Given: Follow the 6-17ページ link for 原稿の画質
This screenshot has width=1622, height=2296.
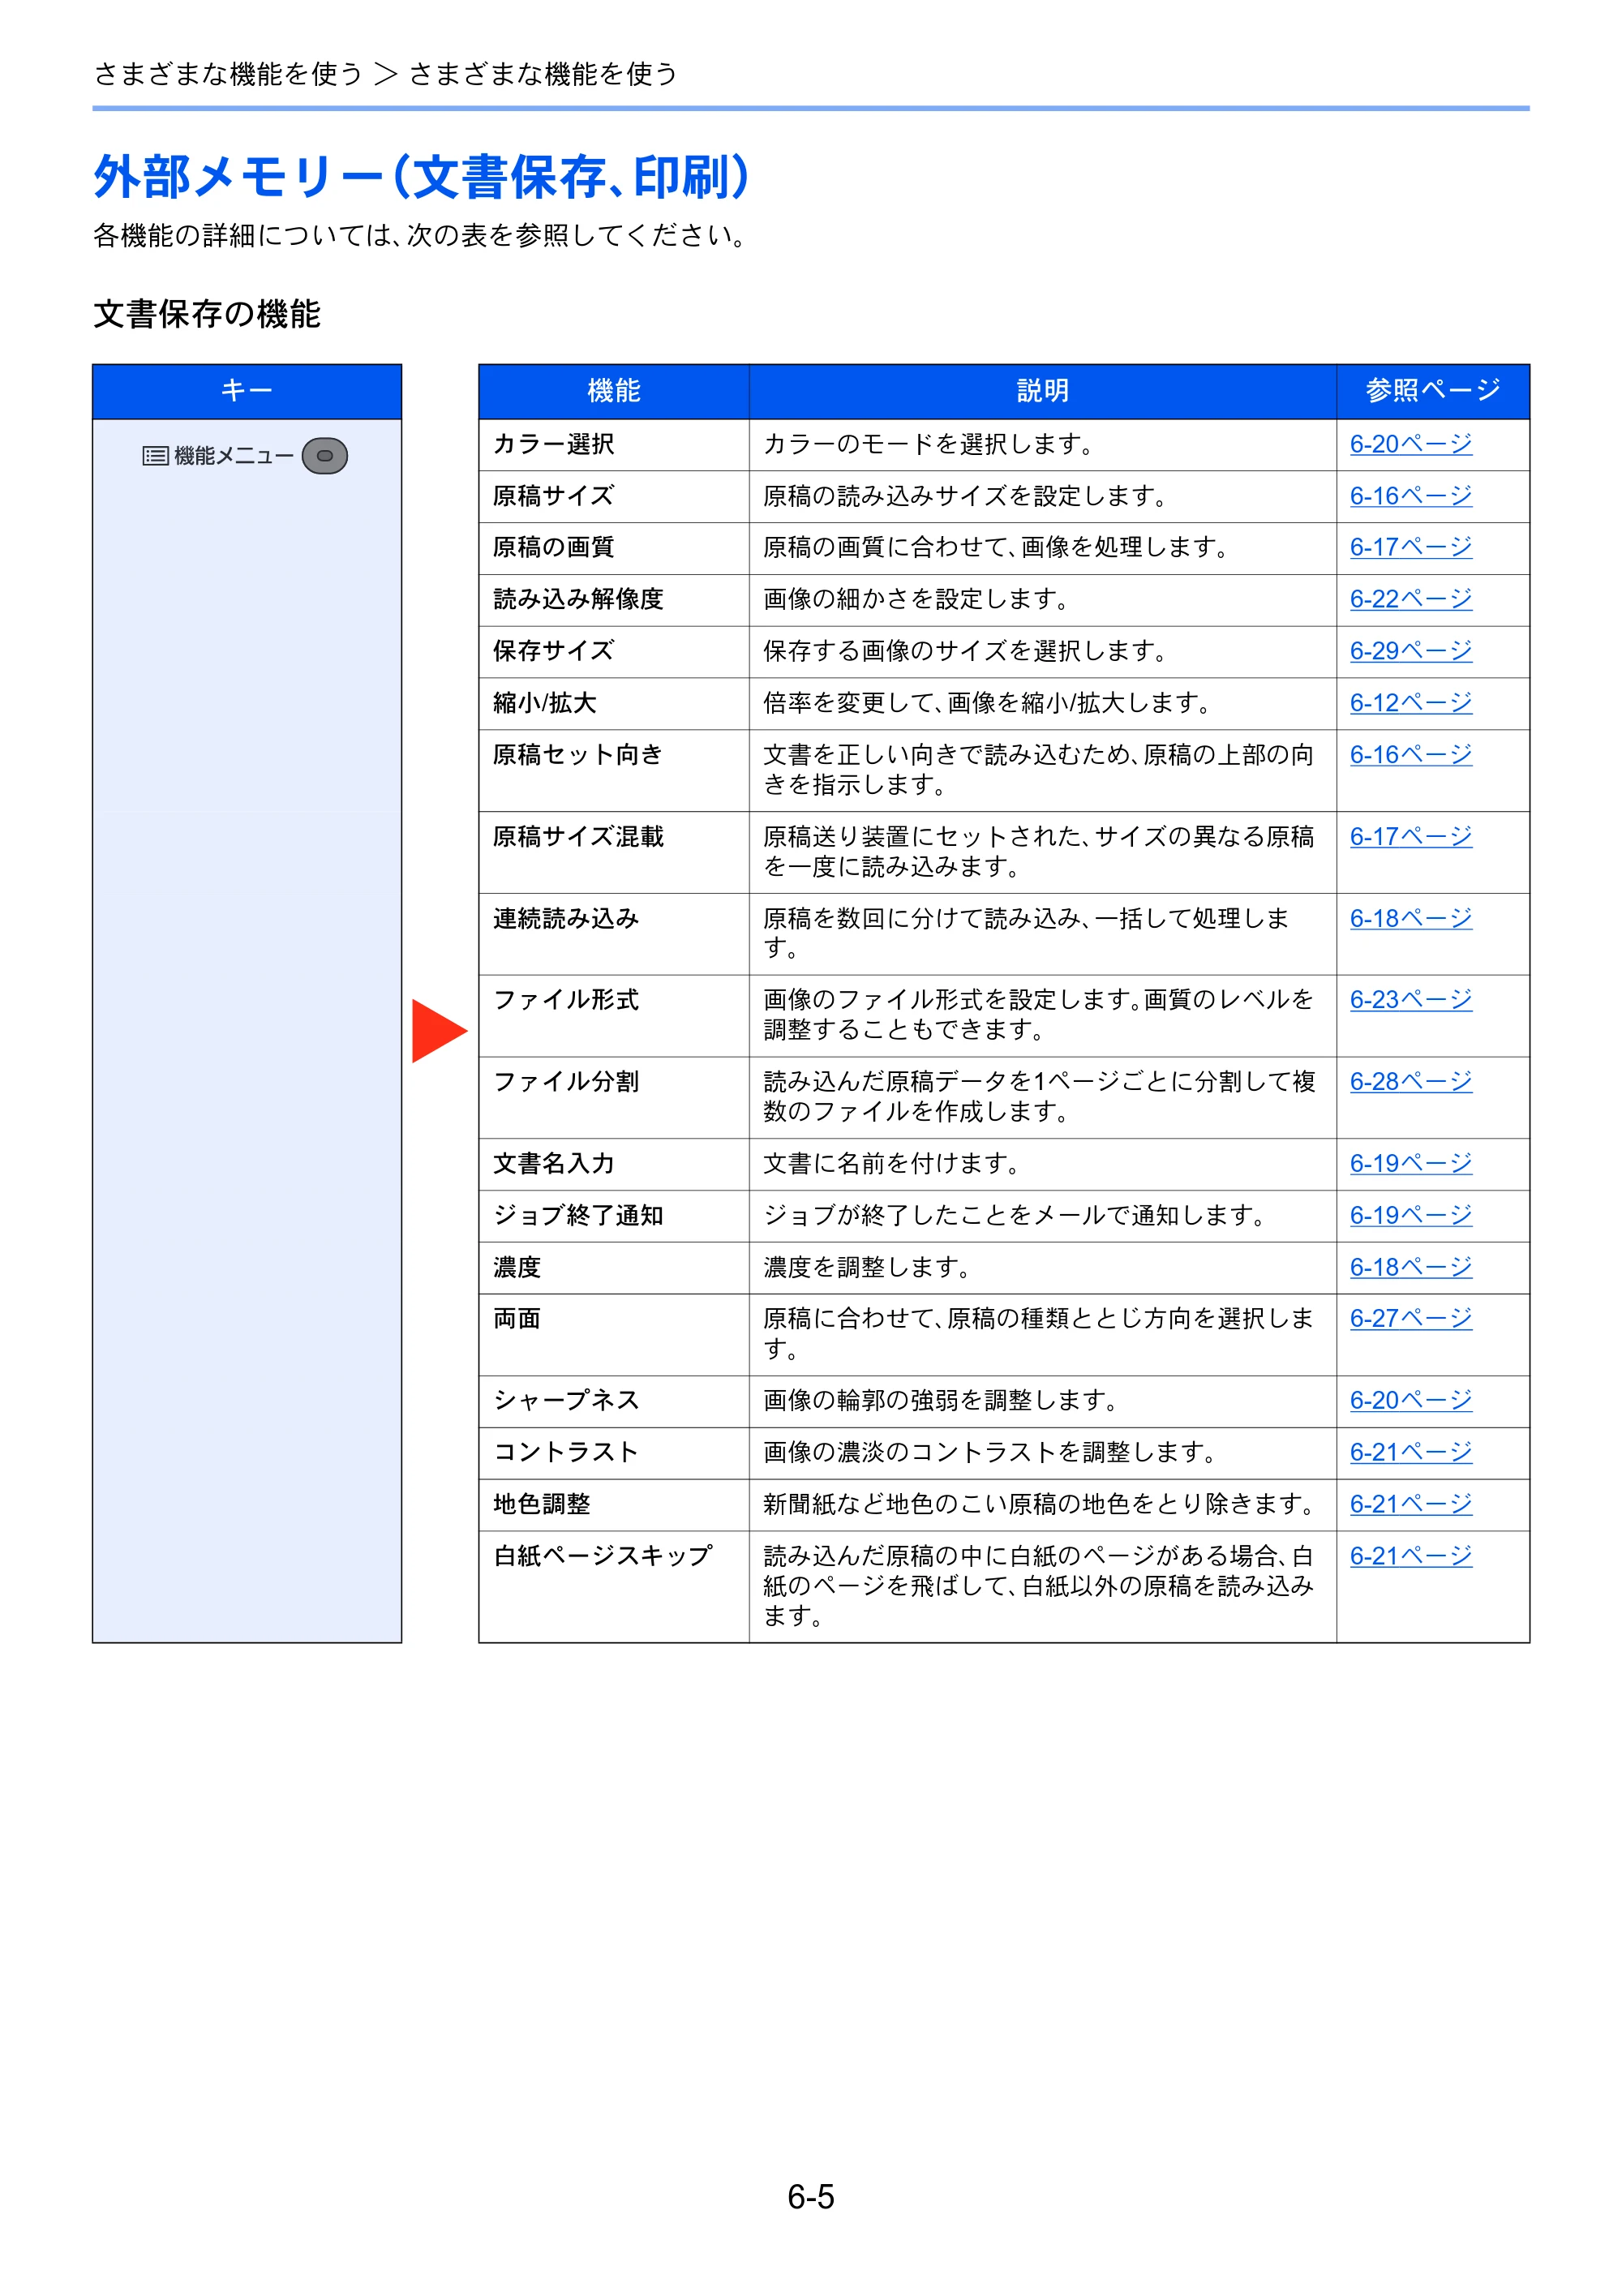Looking at the screenshot, I should (x=1410, y=547).
